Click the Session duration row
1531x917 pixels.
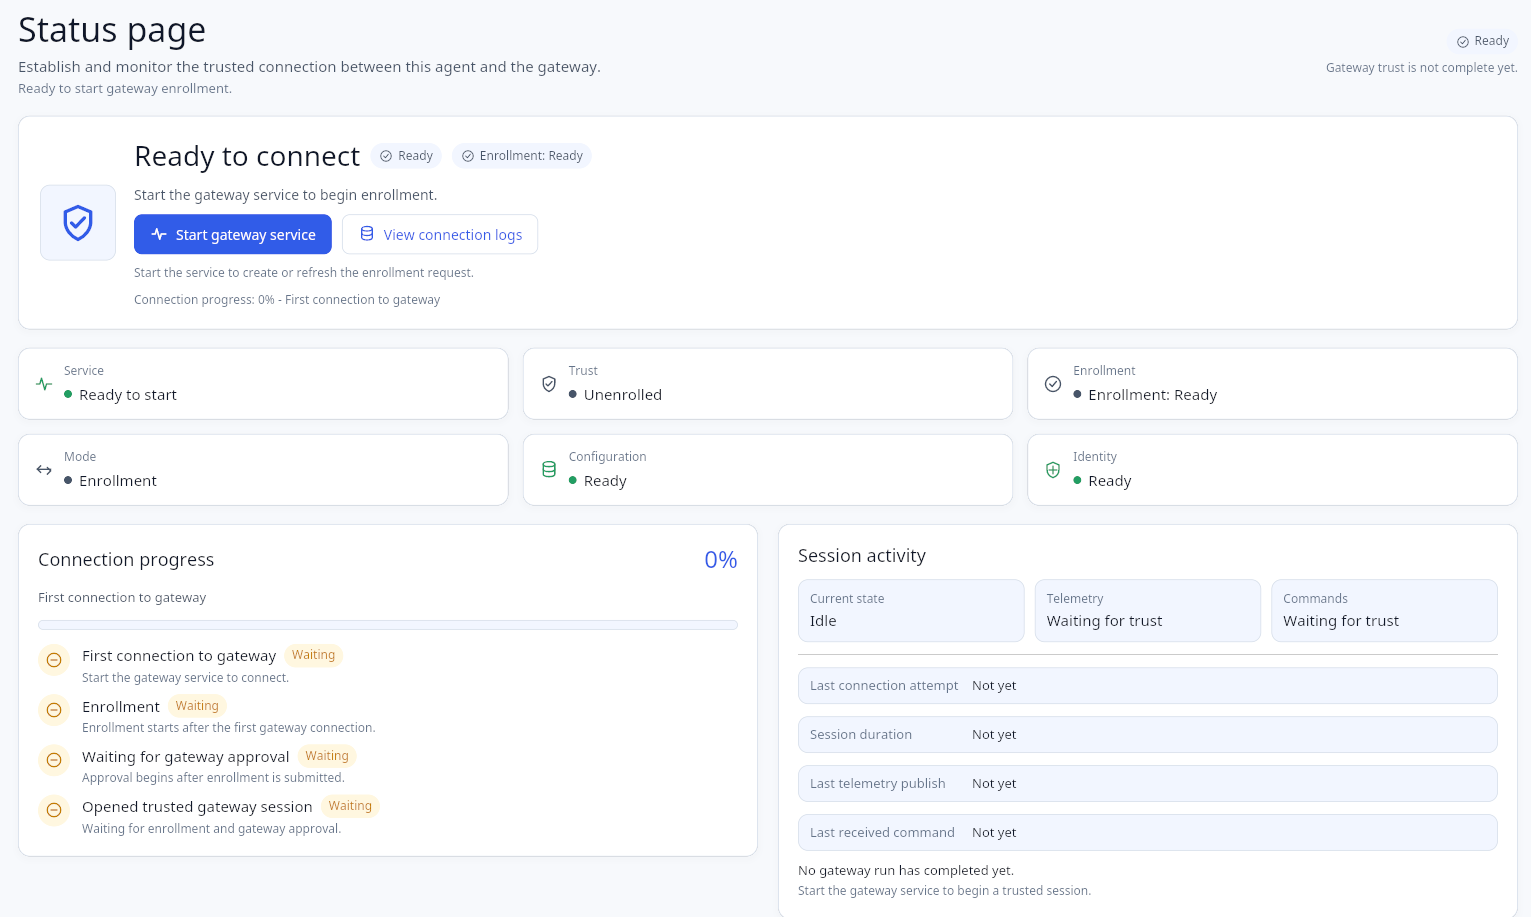coord(1148,735)
